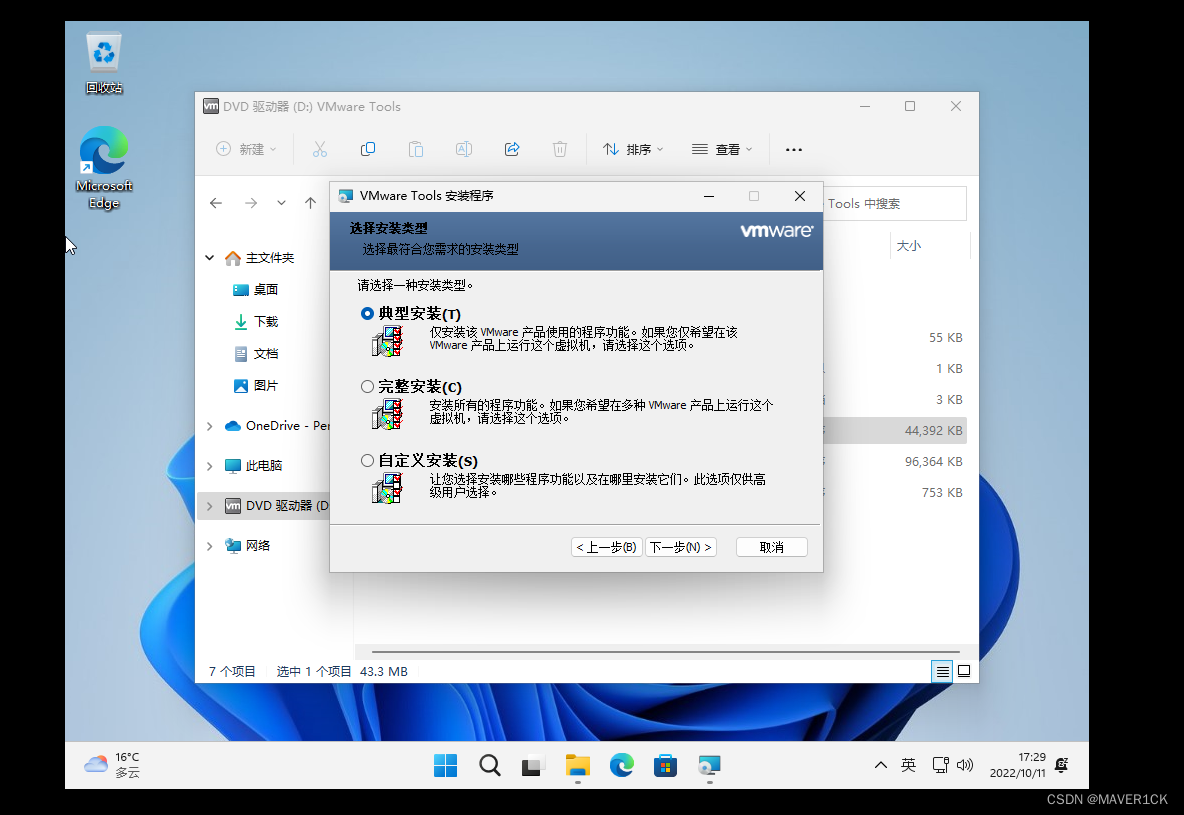Expand the OneDrive tree node
Image resolution: width=1184 pixels, height=815 pixels.
(209, 426)
